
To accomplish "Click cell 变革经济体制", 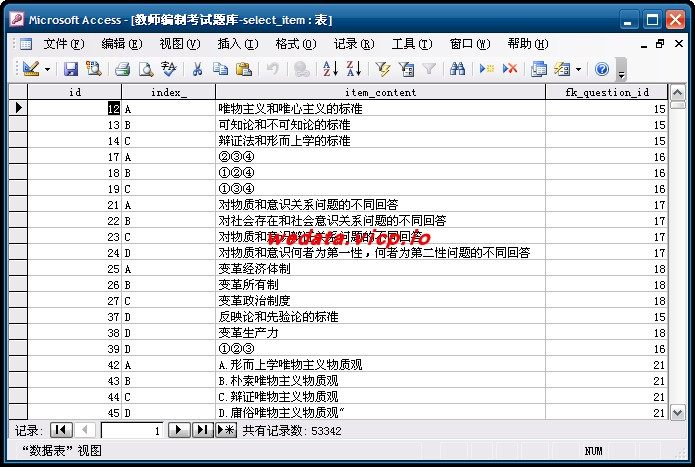I will click(380, 269).
